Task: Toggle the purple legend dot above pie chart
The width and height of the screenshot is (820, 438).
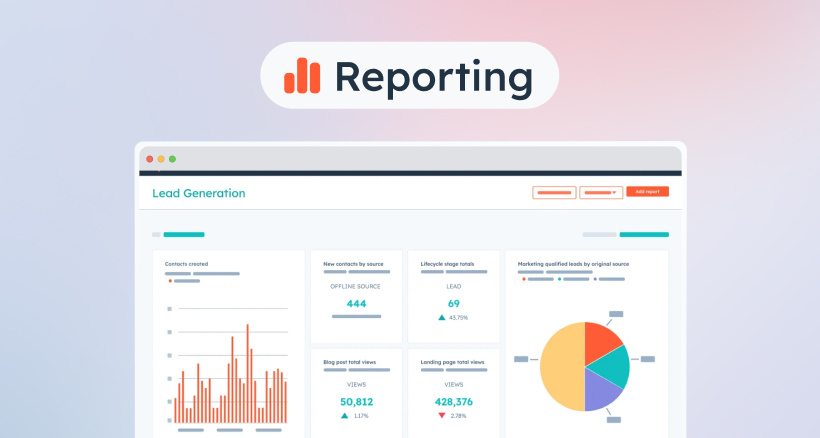Action: pos(595,279)
